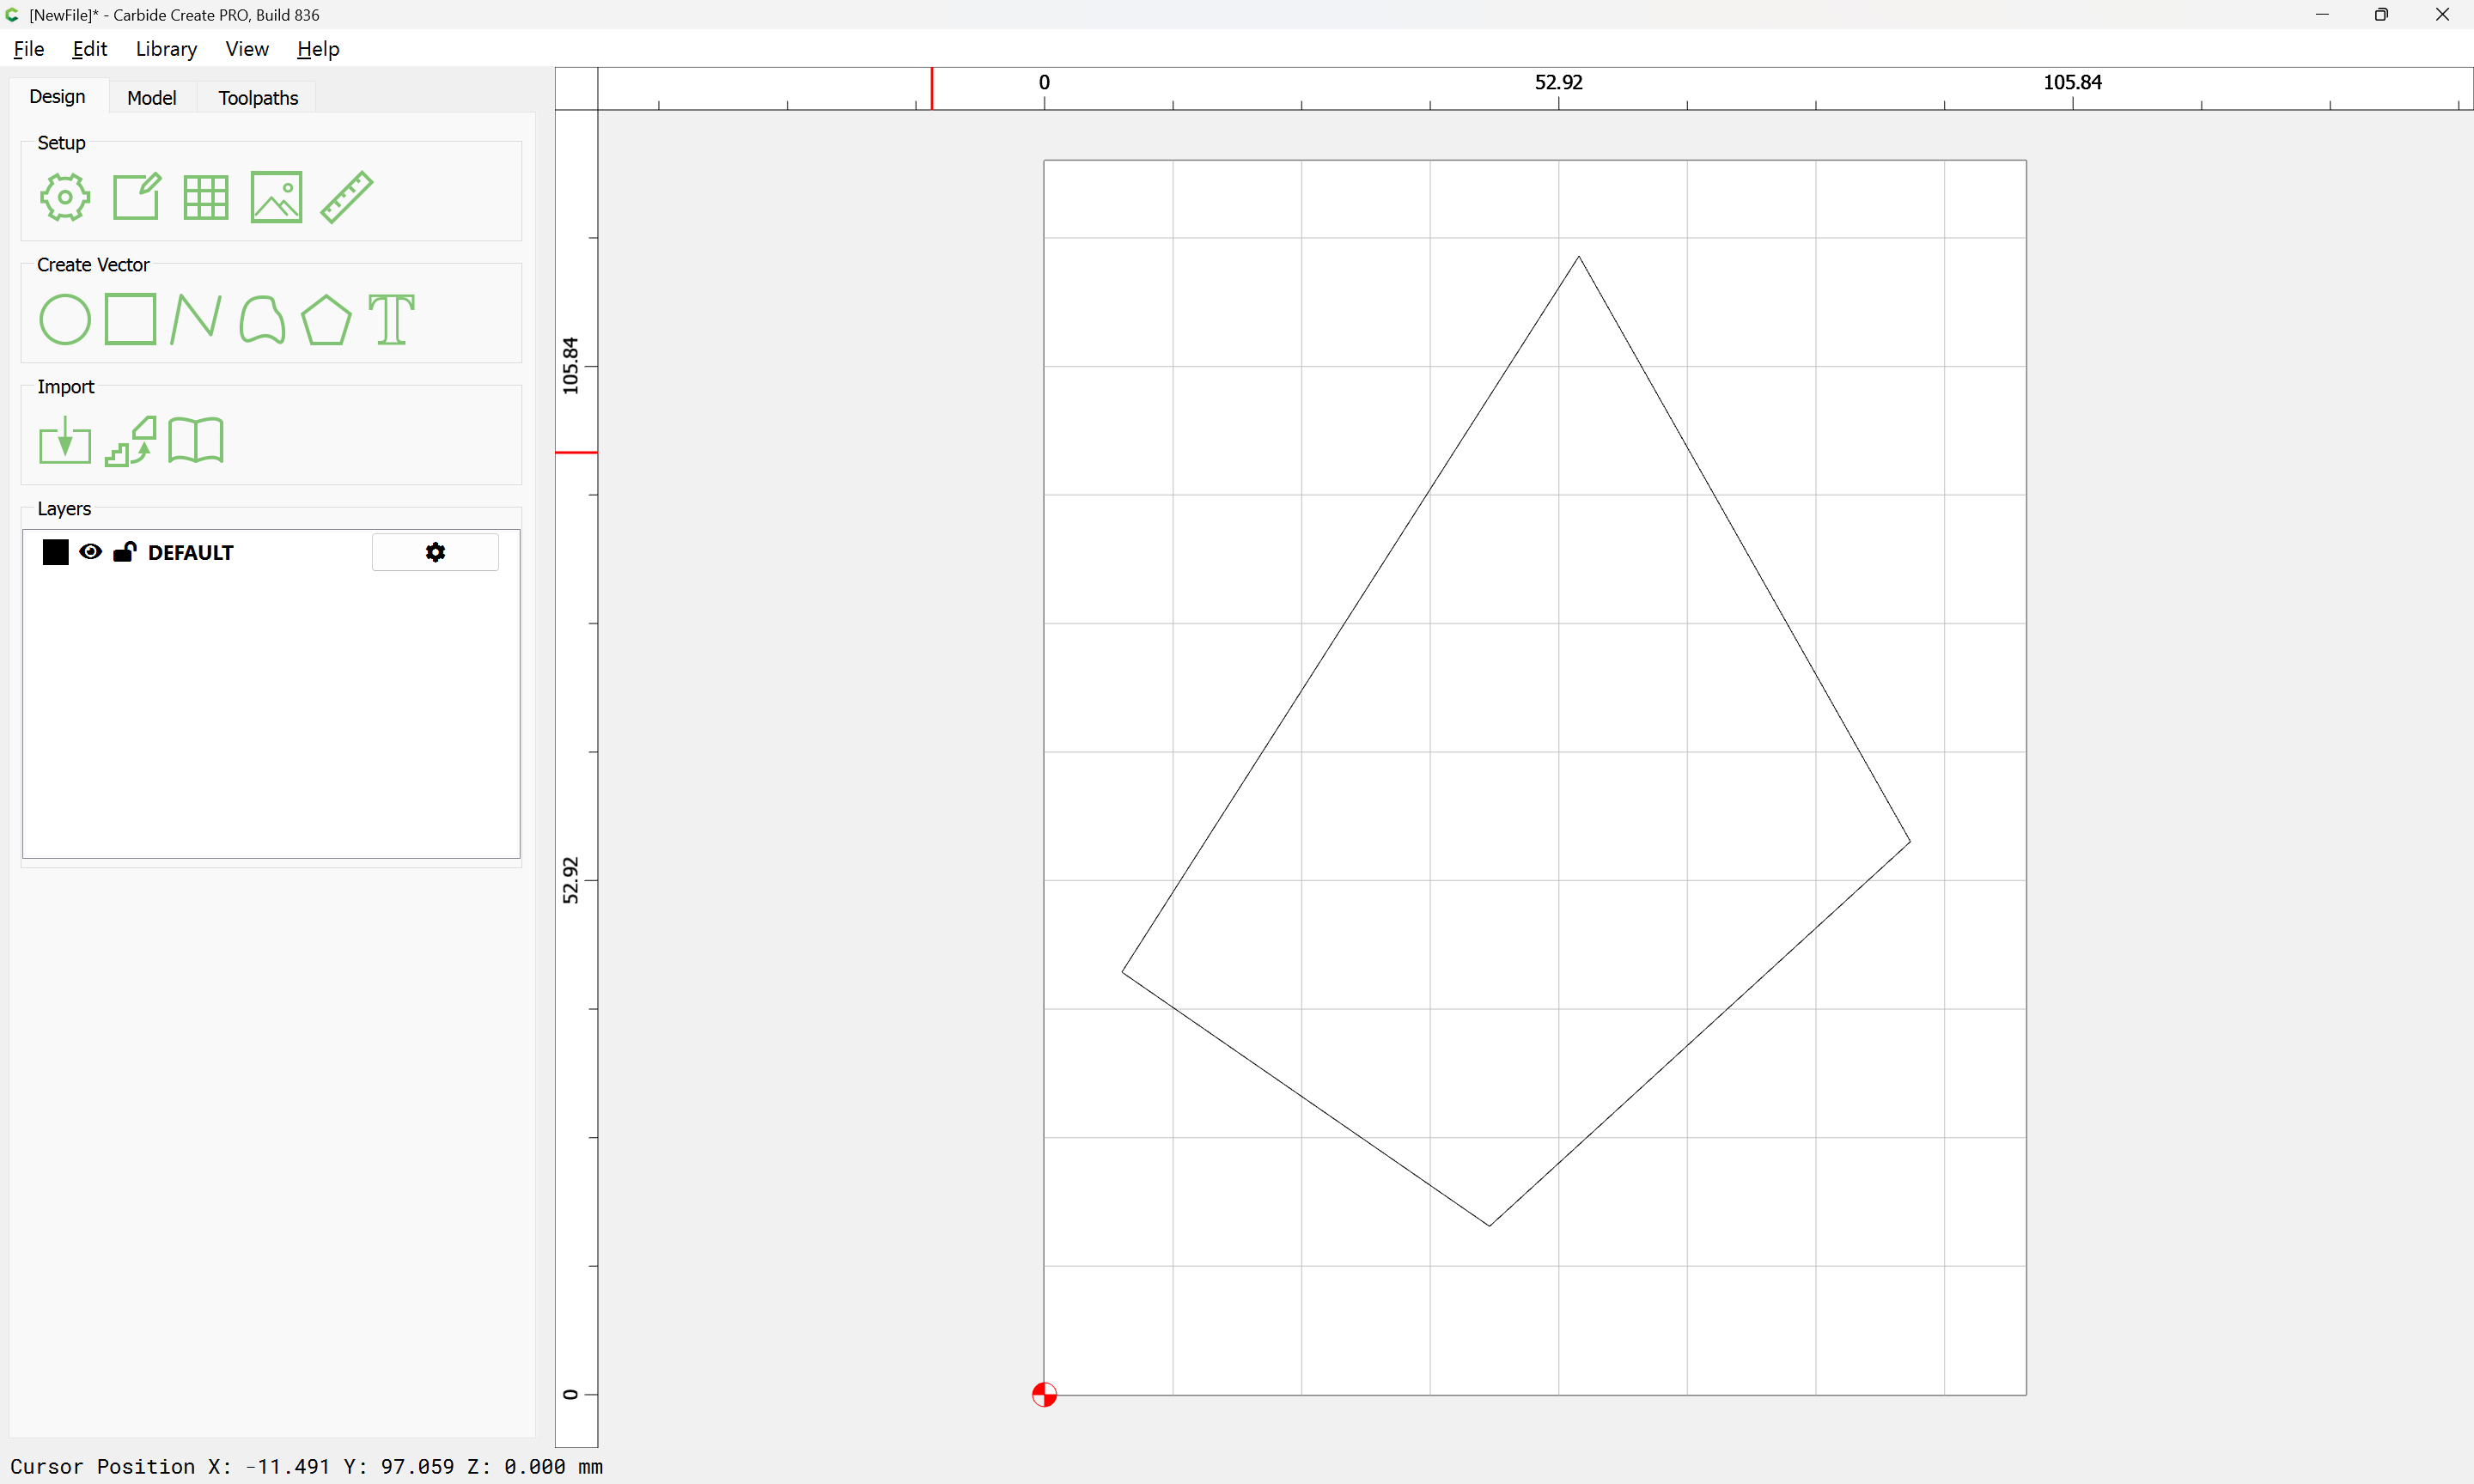Image resolution: width=2474 pixels, height=1484 pixels.
Task: Click the Trace Image icon
Action: coord(131,441)
